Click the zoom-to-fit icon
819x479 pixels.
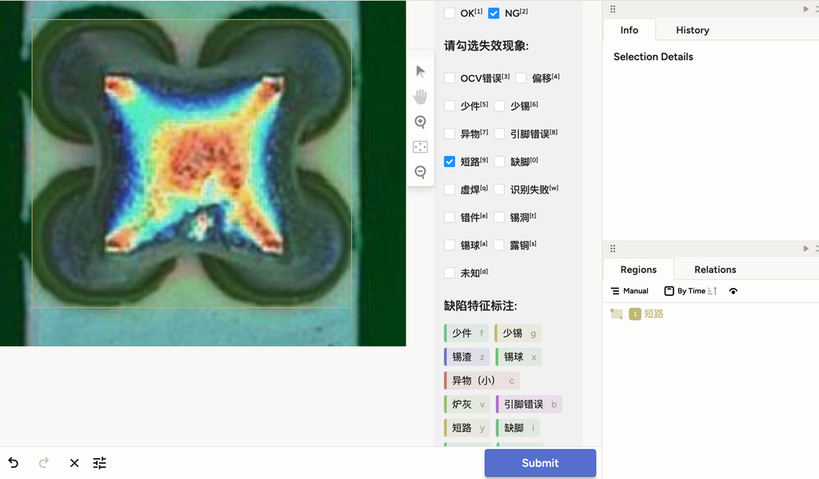click(420, 147)
